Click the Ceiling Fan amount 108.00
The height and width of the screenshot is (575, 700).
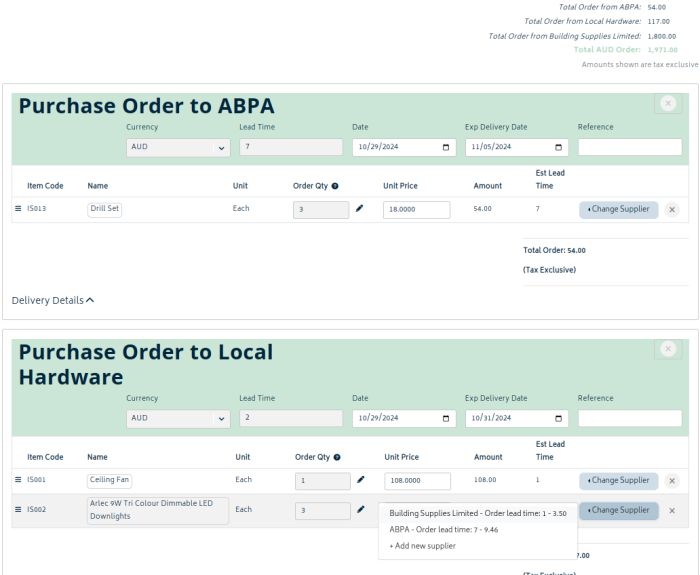(x=485, y=479)
